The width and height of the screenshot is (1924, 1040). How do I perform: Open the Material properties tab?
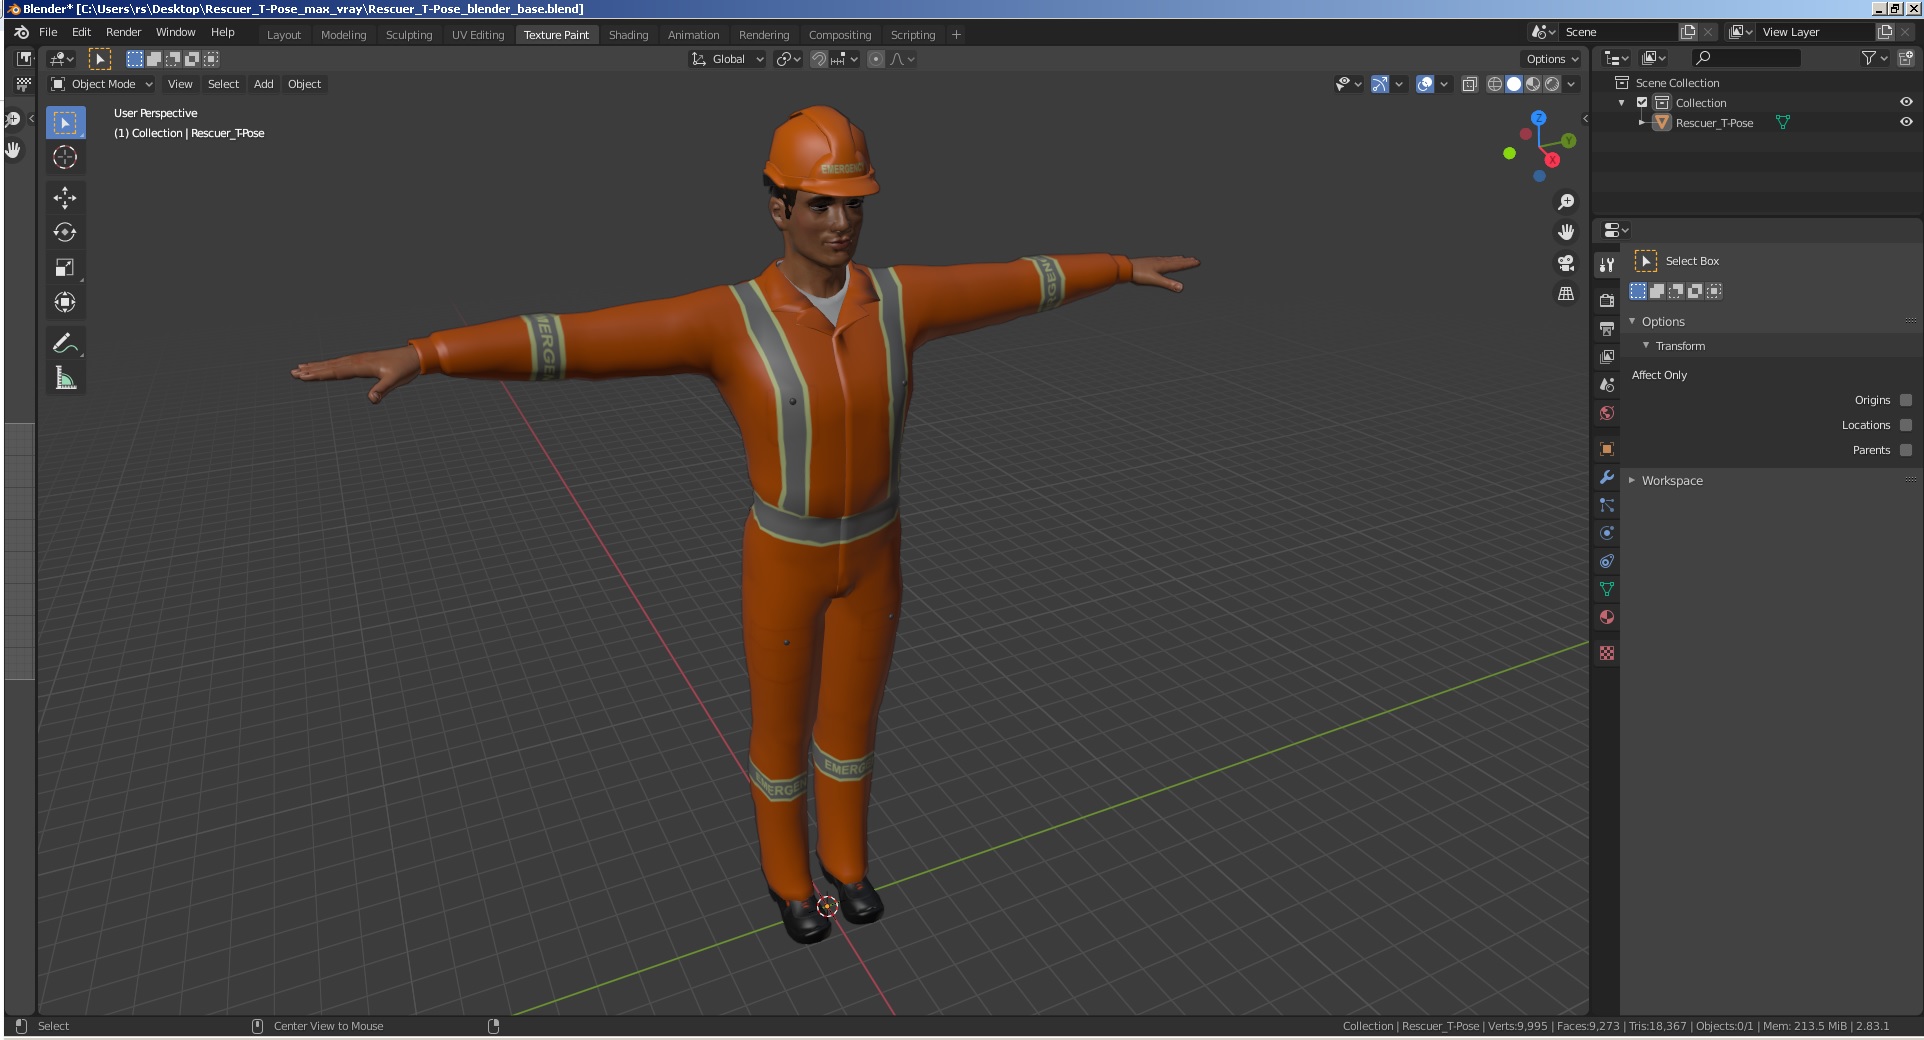tap(1607, 617)
